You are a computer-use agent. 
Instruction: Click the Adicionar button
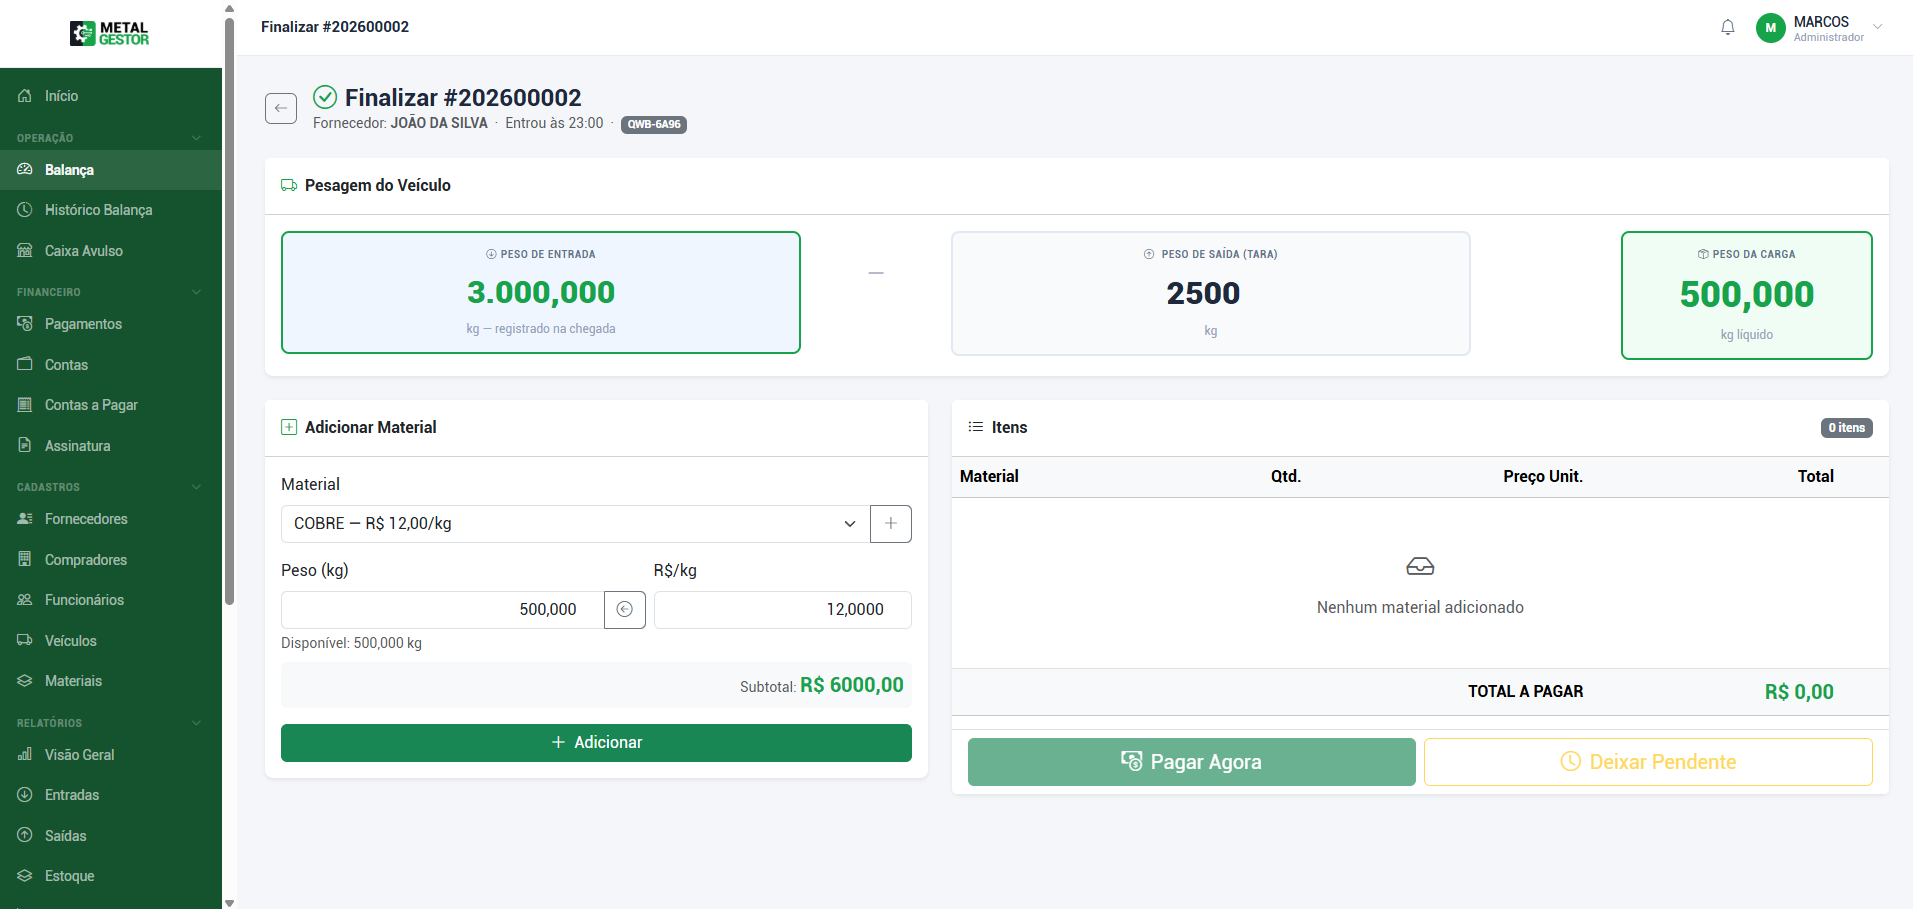tap(596, 743)
